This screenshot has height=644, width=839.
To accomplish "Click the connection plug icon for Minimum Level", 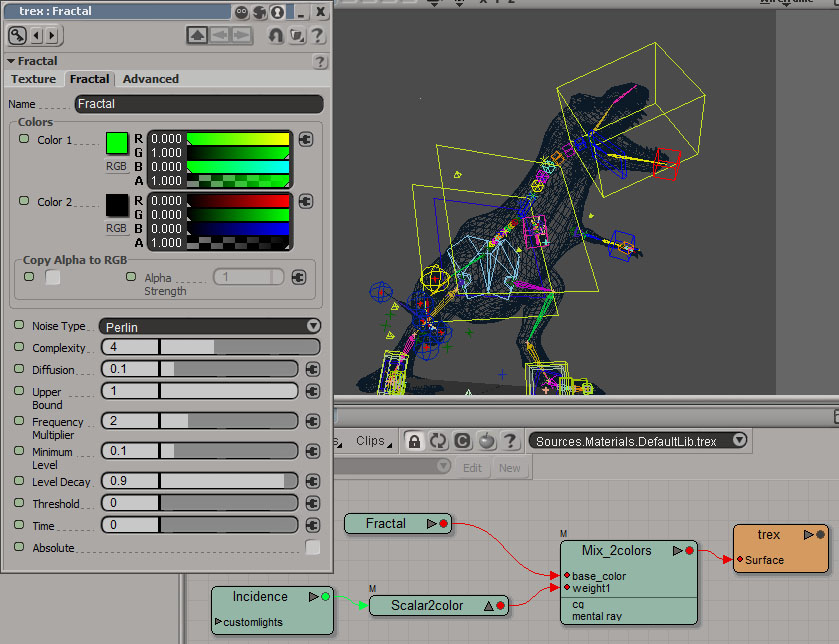I will tap(312, 451).
